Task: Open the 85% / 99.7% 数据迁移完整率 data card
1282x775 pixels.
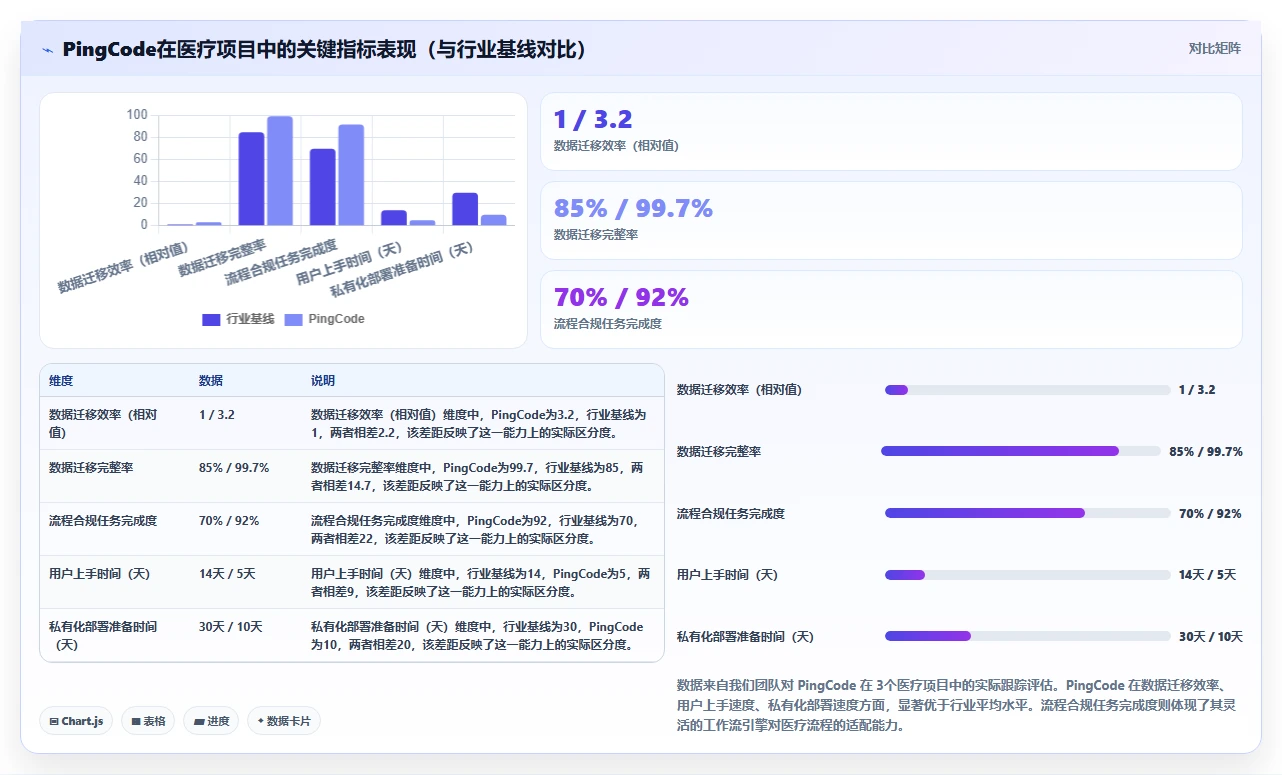Action: tap(891, 220)
